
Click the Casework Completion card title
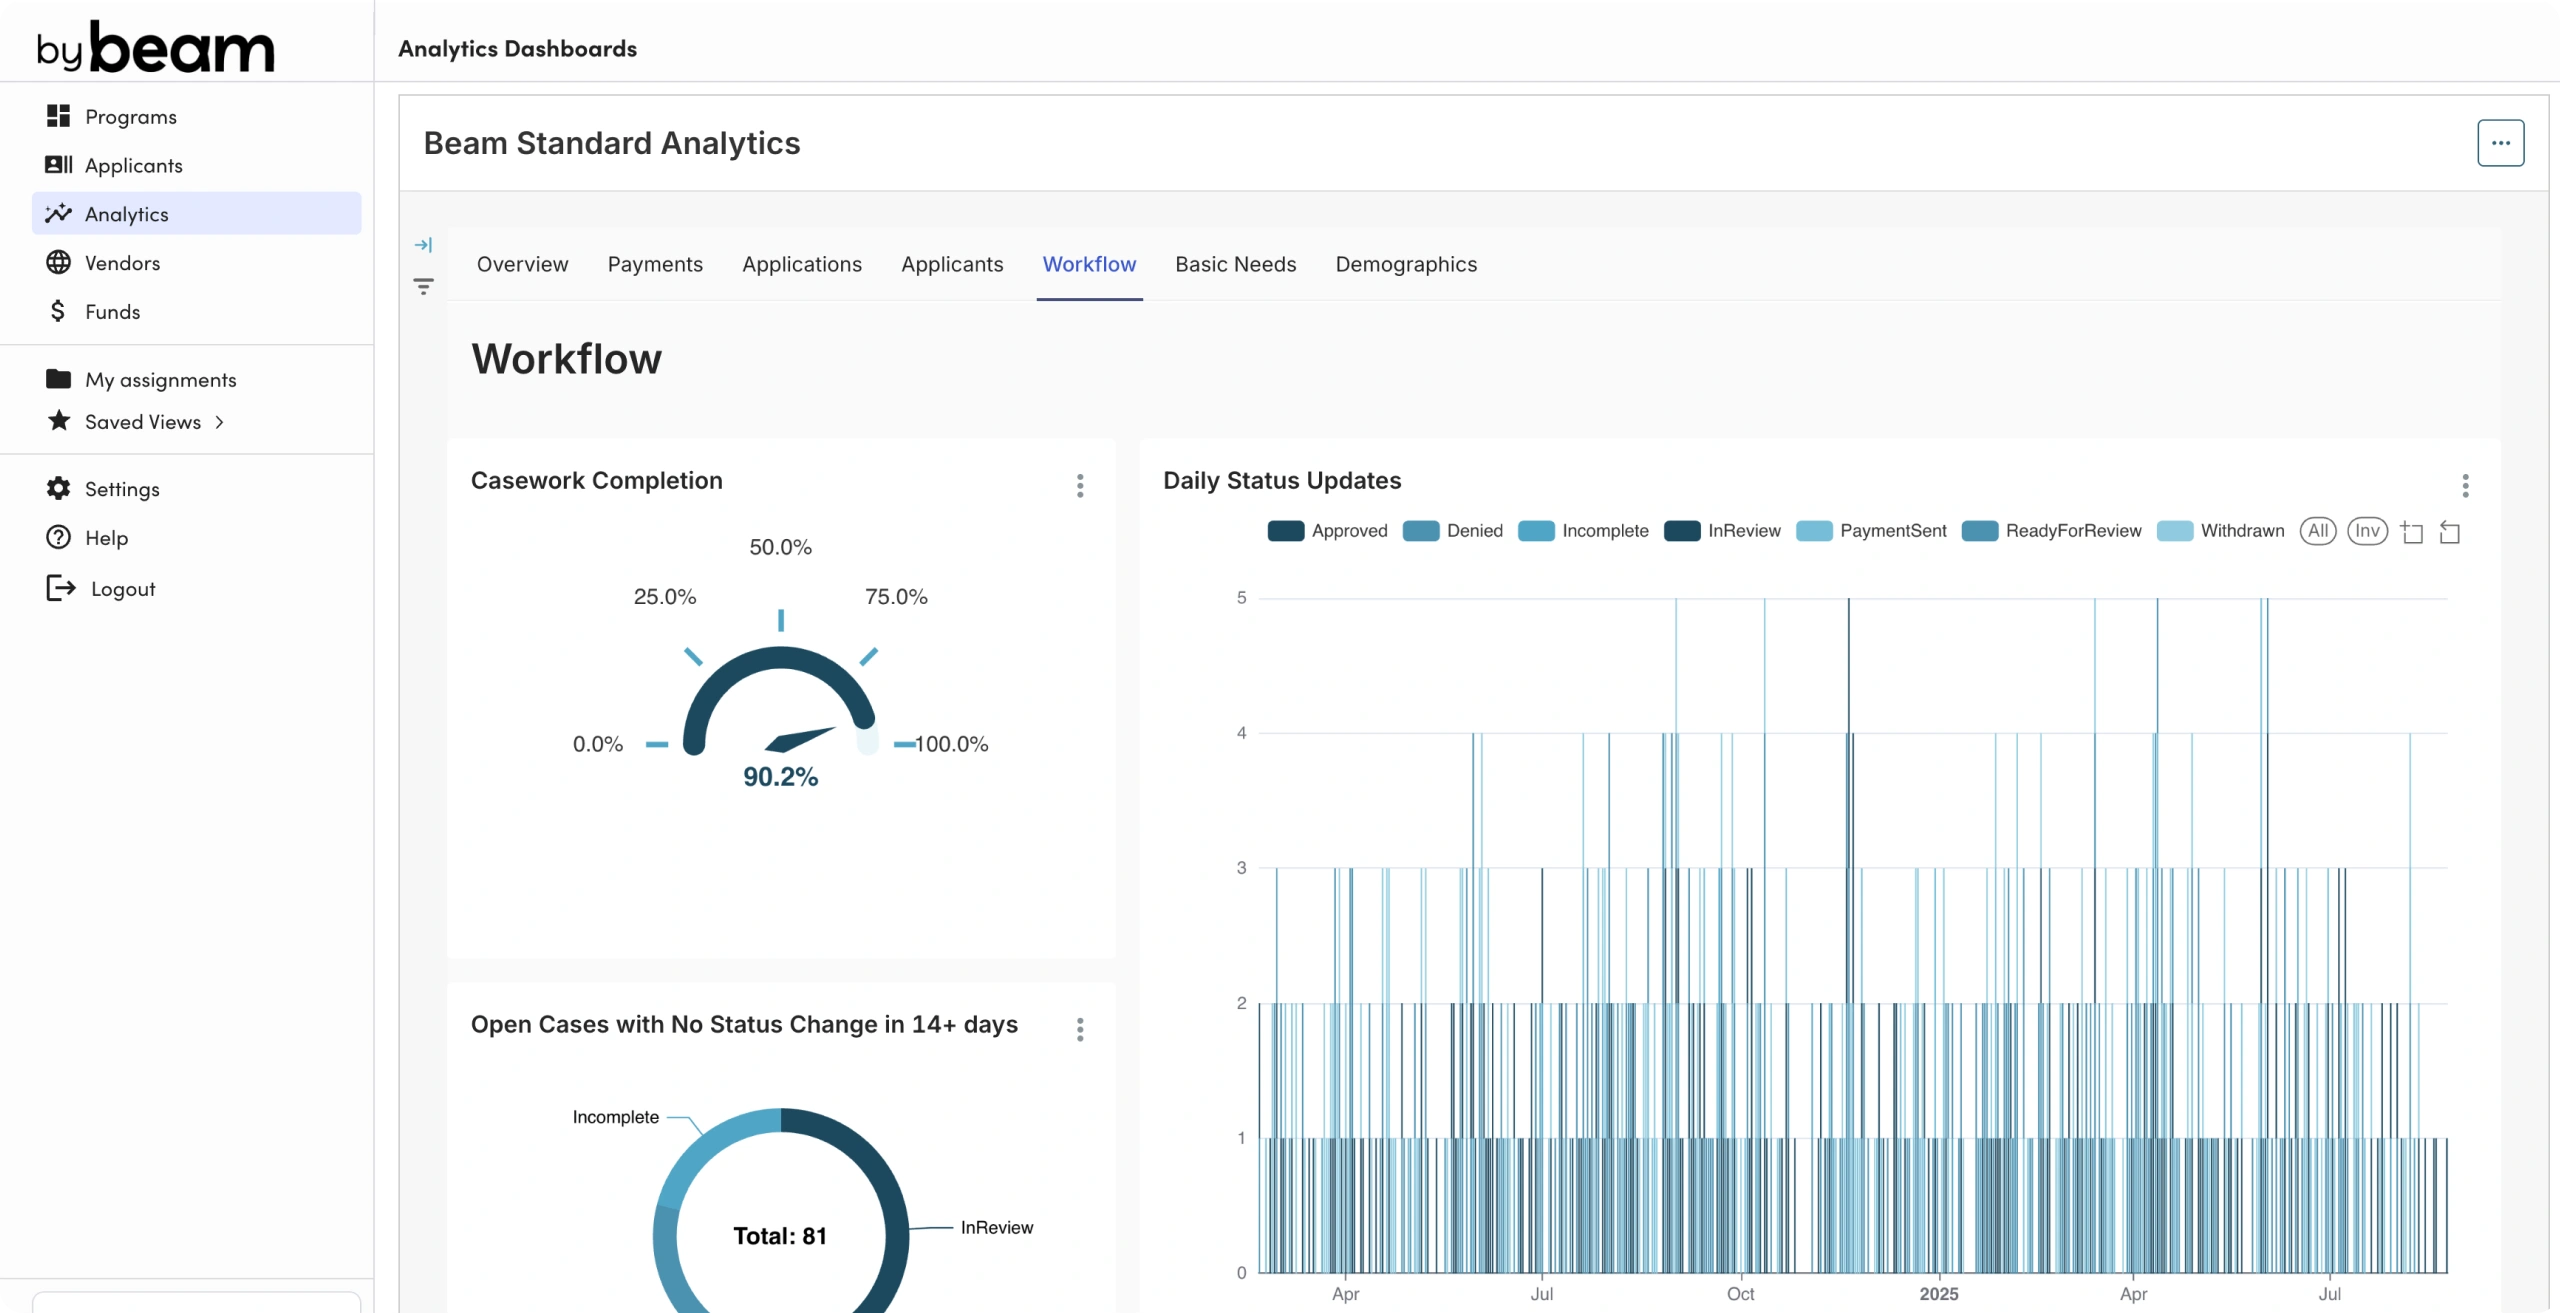[x=596, y=481]
